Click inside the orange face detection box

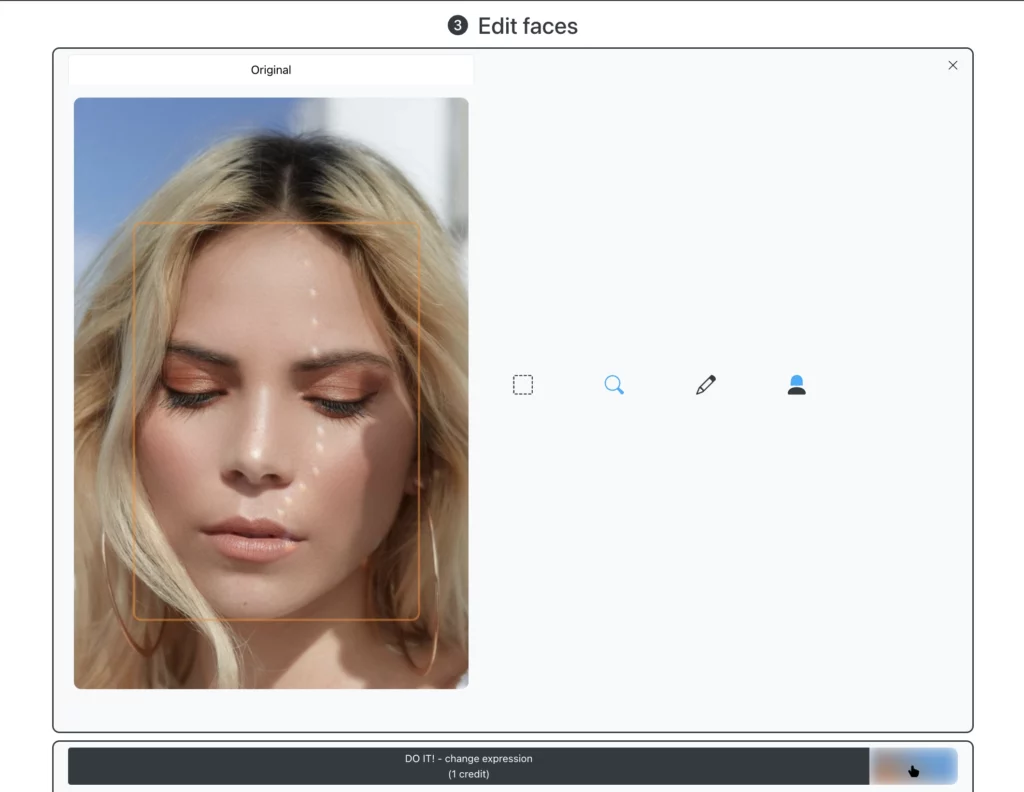[276, 420]
